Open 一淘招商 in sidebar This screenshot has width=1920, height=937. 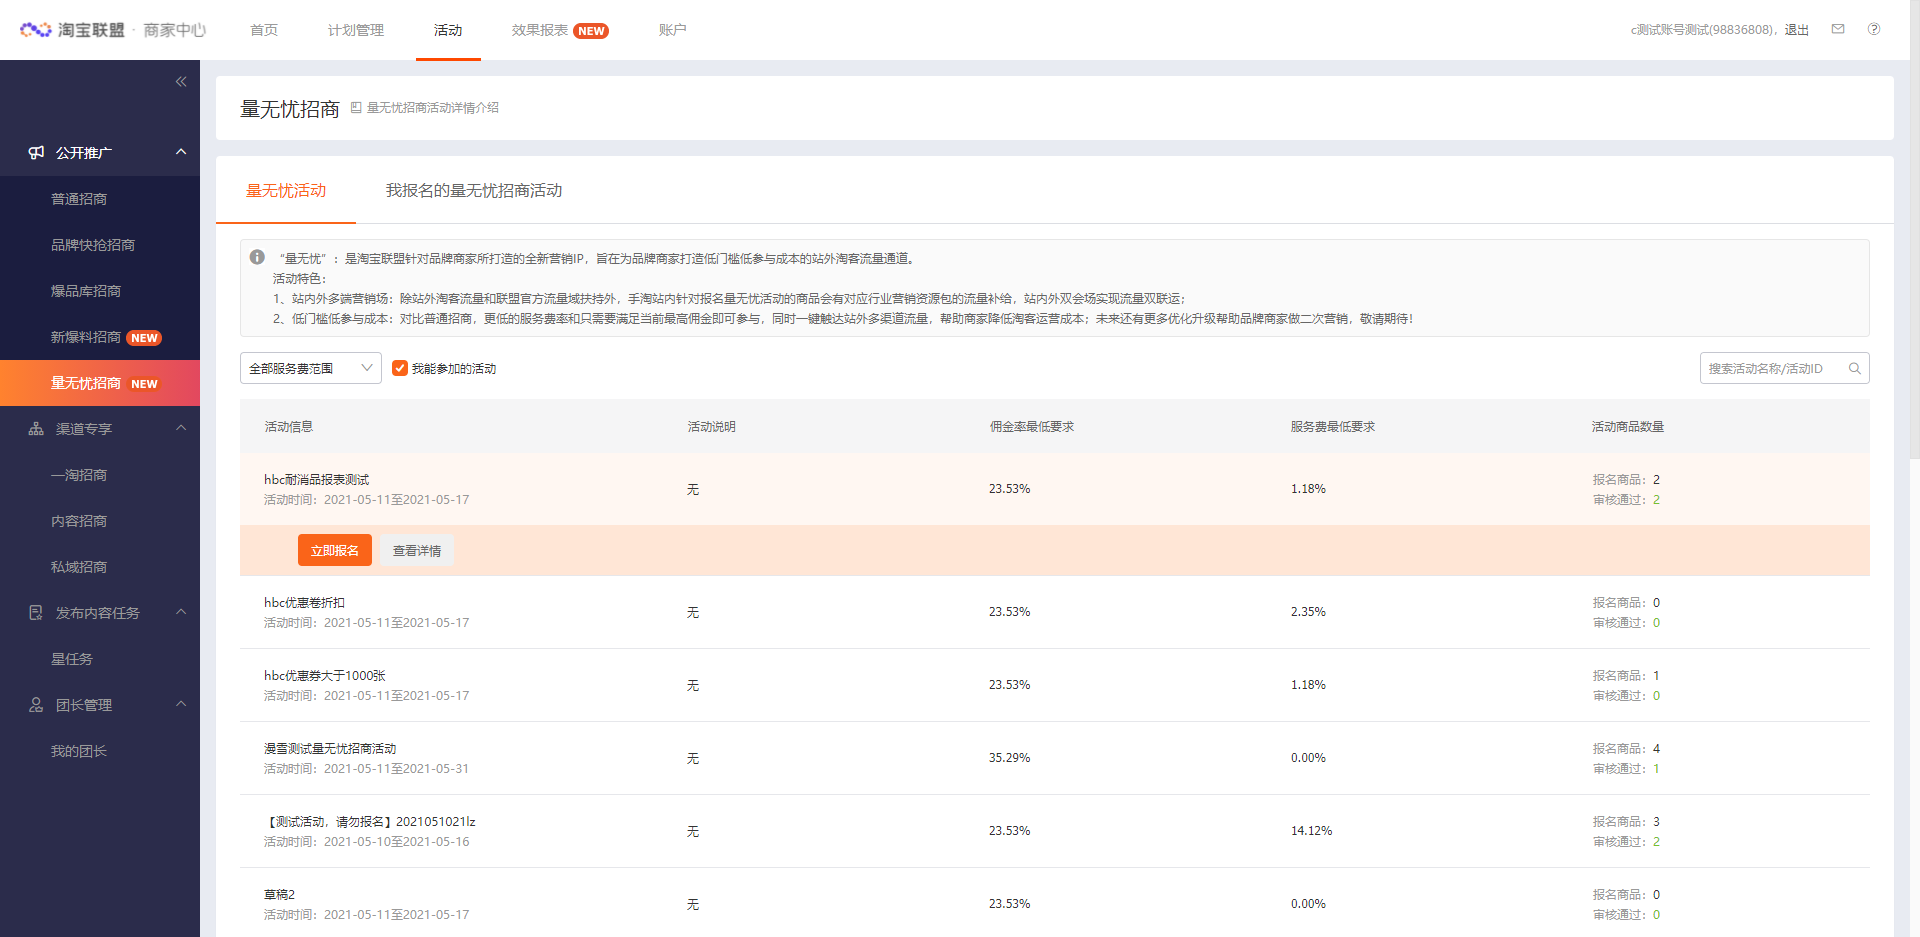(79, 475)
